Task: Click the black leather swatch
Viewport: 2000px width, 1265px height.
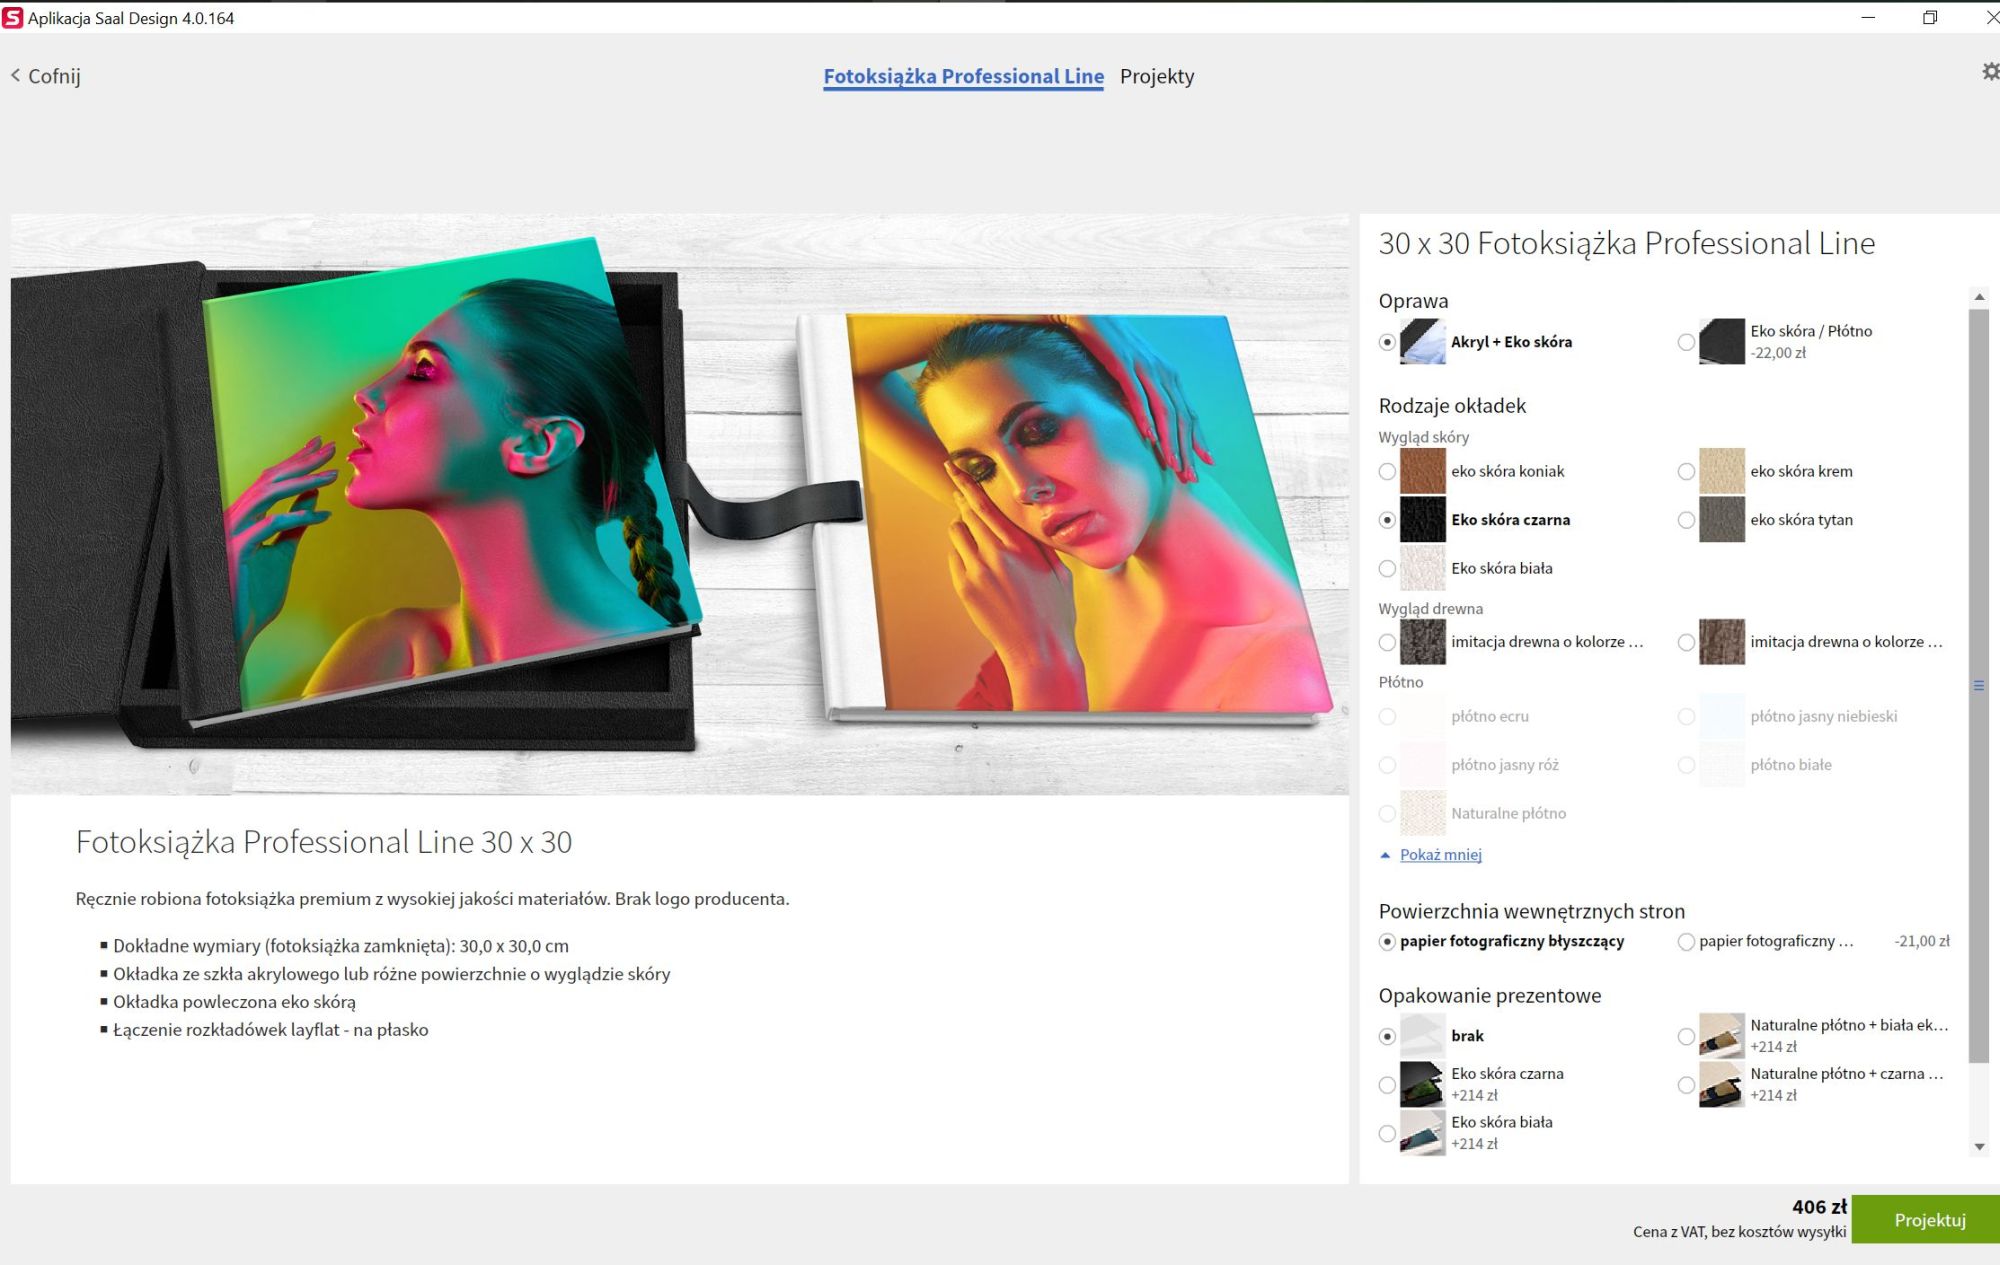Action: tap(1422, 520)
